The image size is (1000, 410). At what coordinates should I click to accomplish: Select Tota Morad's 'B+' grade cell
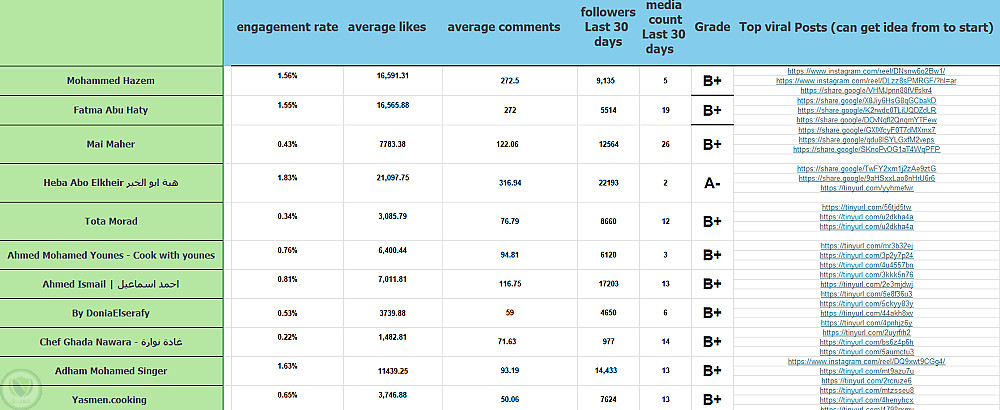[x=712, y=221]
